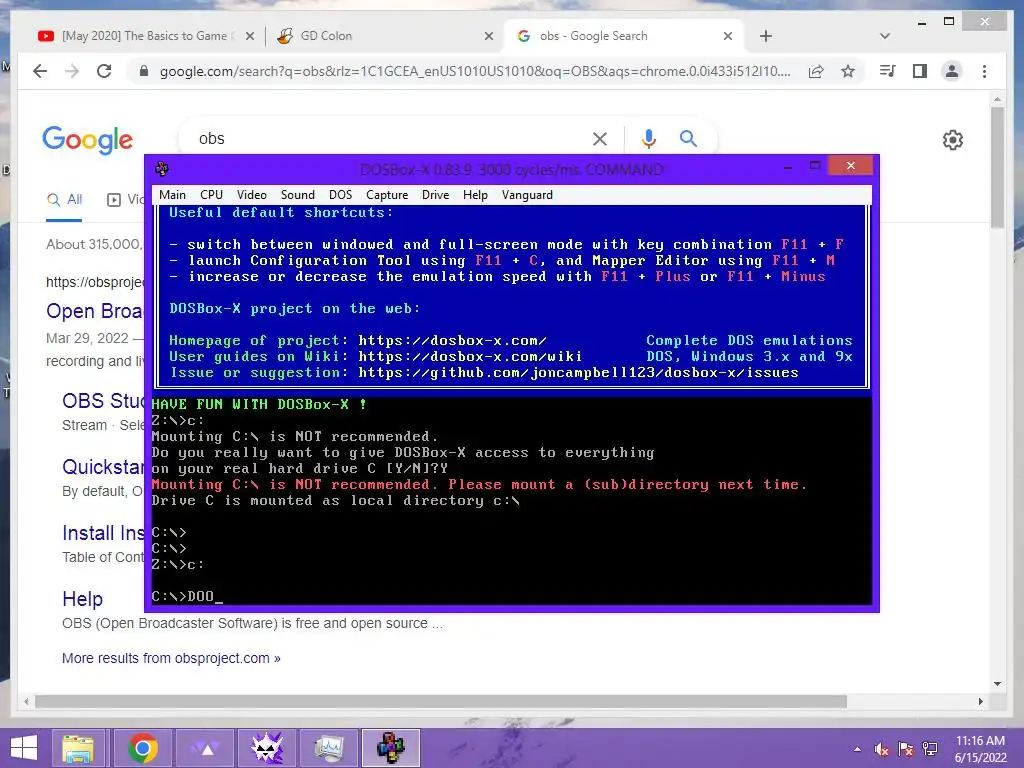Screen dimensions: 1024x768
Task: Open the Open Broadcaster result link
Action: (x=95, y=311)
